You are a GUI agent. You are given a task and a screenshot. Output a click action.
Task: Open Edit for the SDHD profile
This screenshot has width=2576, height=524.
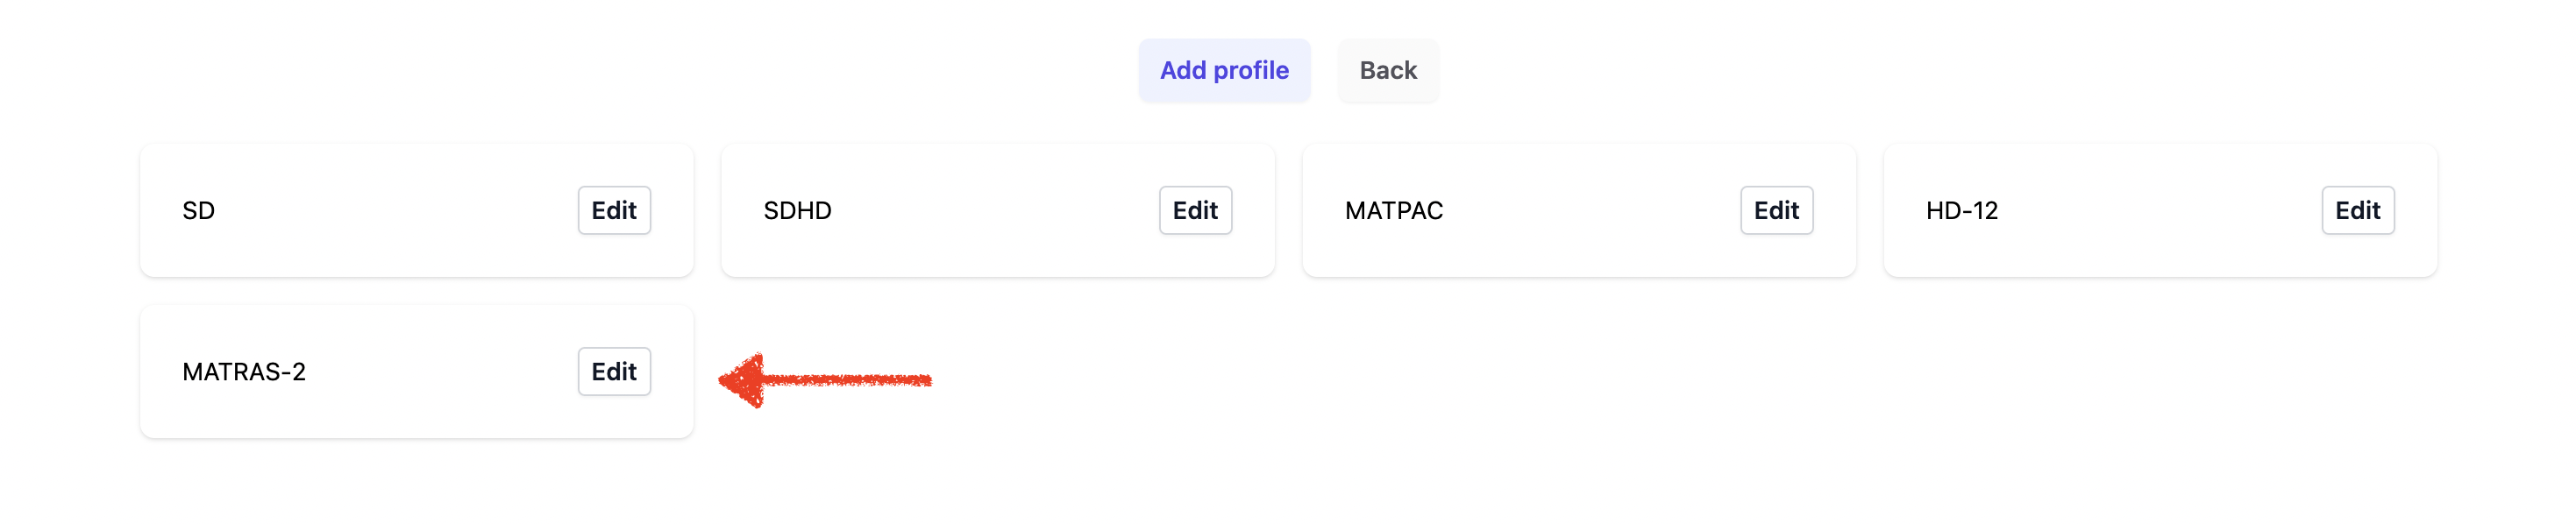point(1194,210)
